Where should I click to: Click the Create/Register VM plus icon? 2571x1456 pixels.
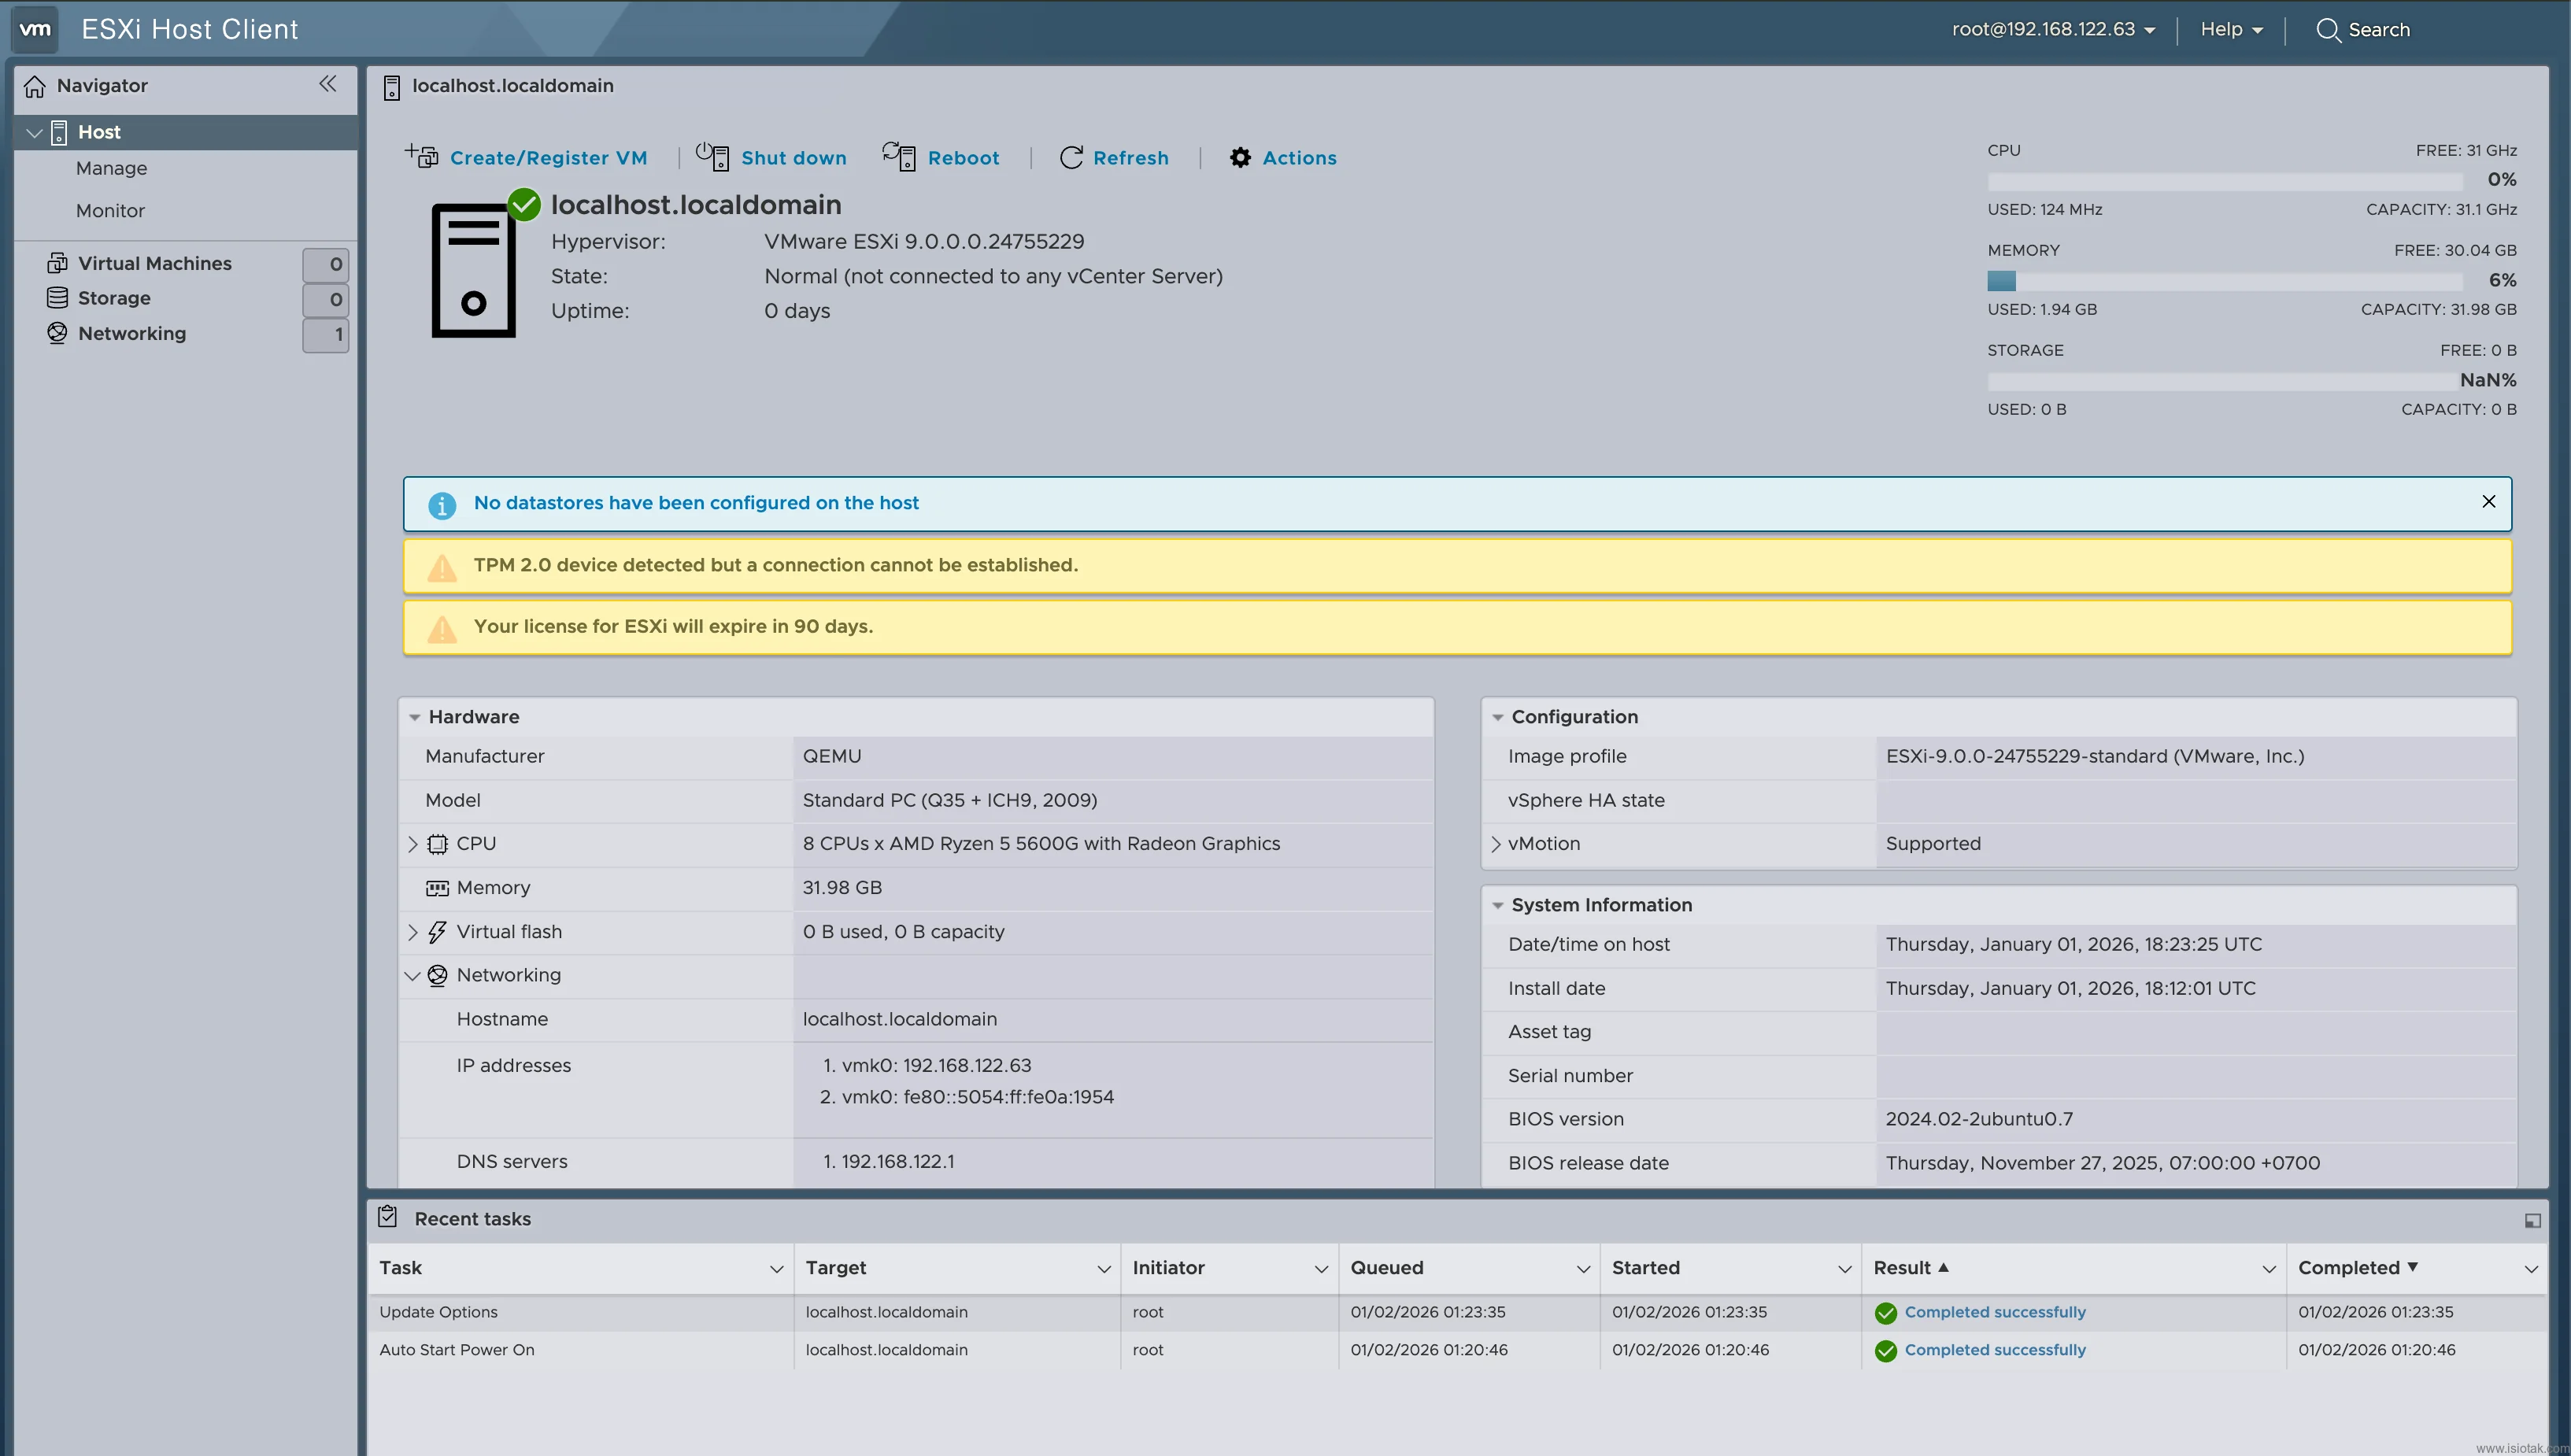[x=421, y=156]
